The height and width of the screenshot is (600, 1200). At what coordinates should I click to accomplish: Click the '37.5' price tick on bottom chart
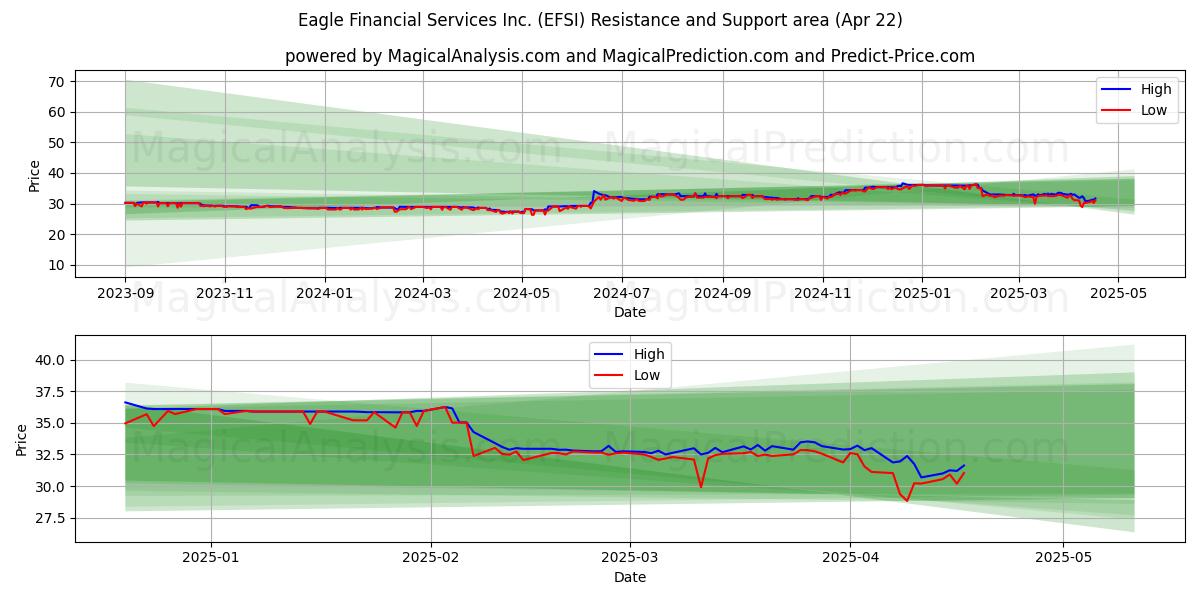51,392
